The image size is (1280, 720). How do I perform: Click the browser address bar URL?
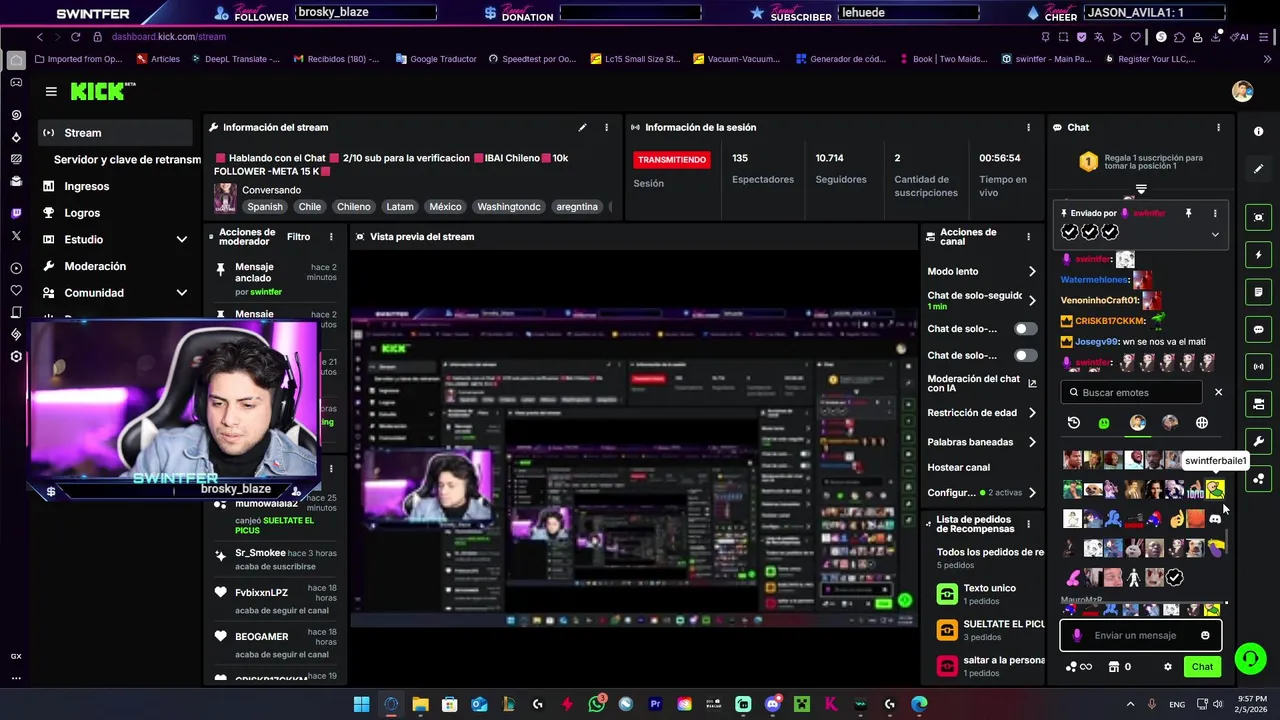(169, 37)
